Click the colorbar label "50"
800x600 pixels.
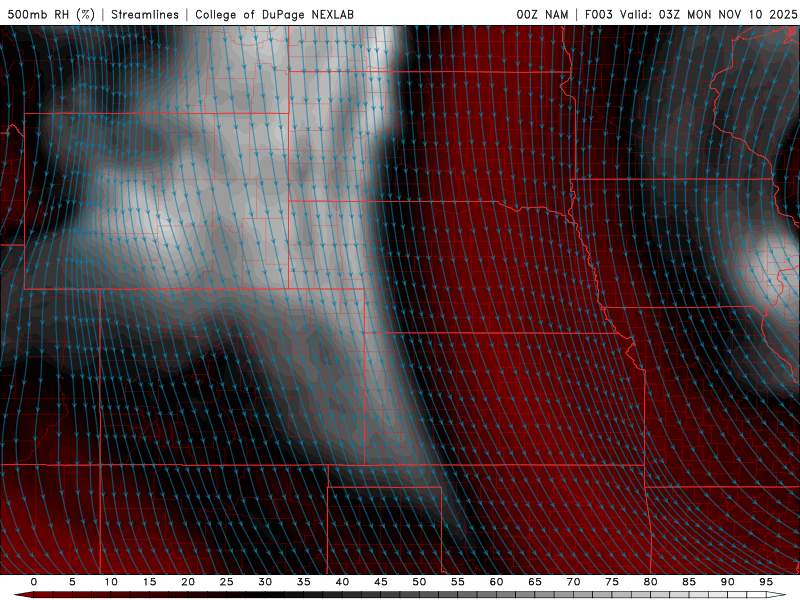pyautogui.click(x=419, y=582)
